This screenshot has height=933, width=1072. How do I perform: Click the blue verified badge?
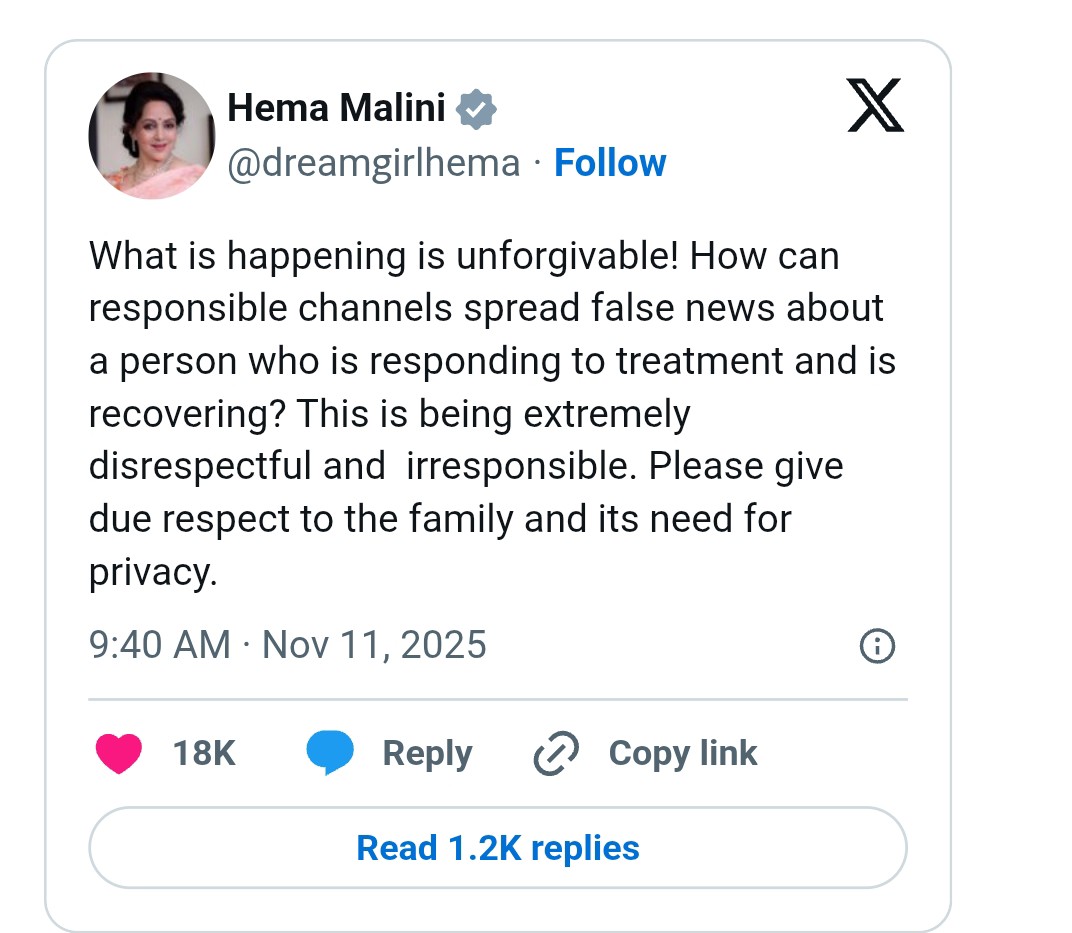[476, 108]
